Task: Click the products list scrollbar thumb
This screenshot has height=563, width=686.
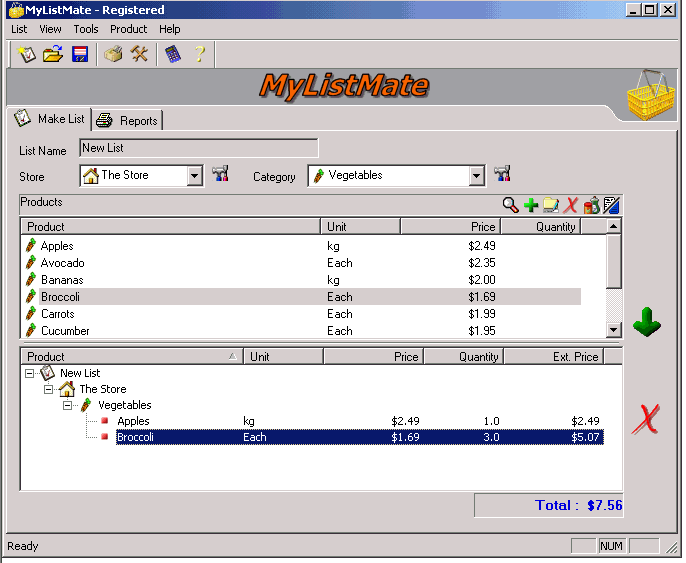Action: pyautogui.click(x=614, y=261)
